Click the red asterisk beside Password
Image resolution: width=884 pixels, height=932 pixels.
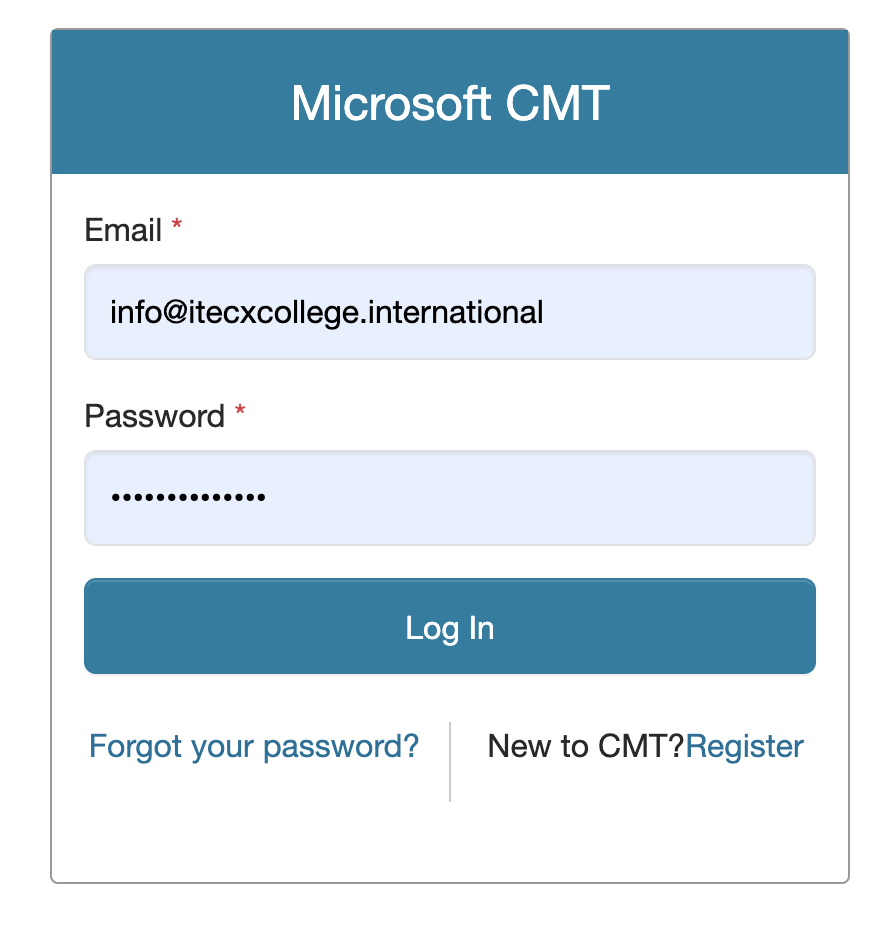click(240, 414)
